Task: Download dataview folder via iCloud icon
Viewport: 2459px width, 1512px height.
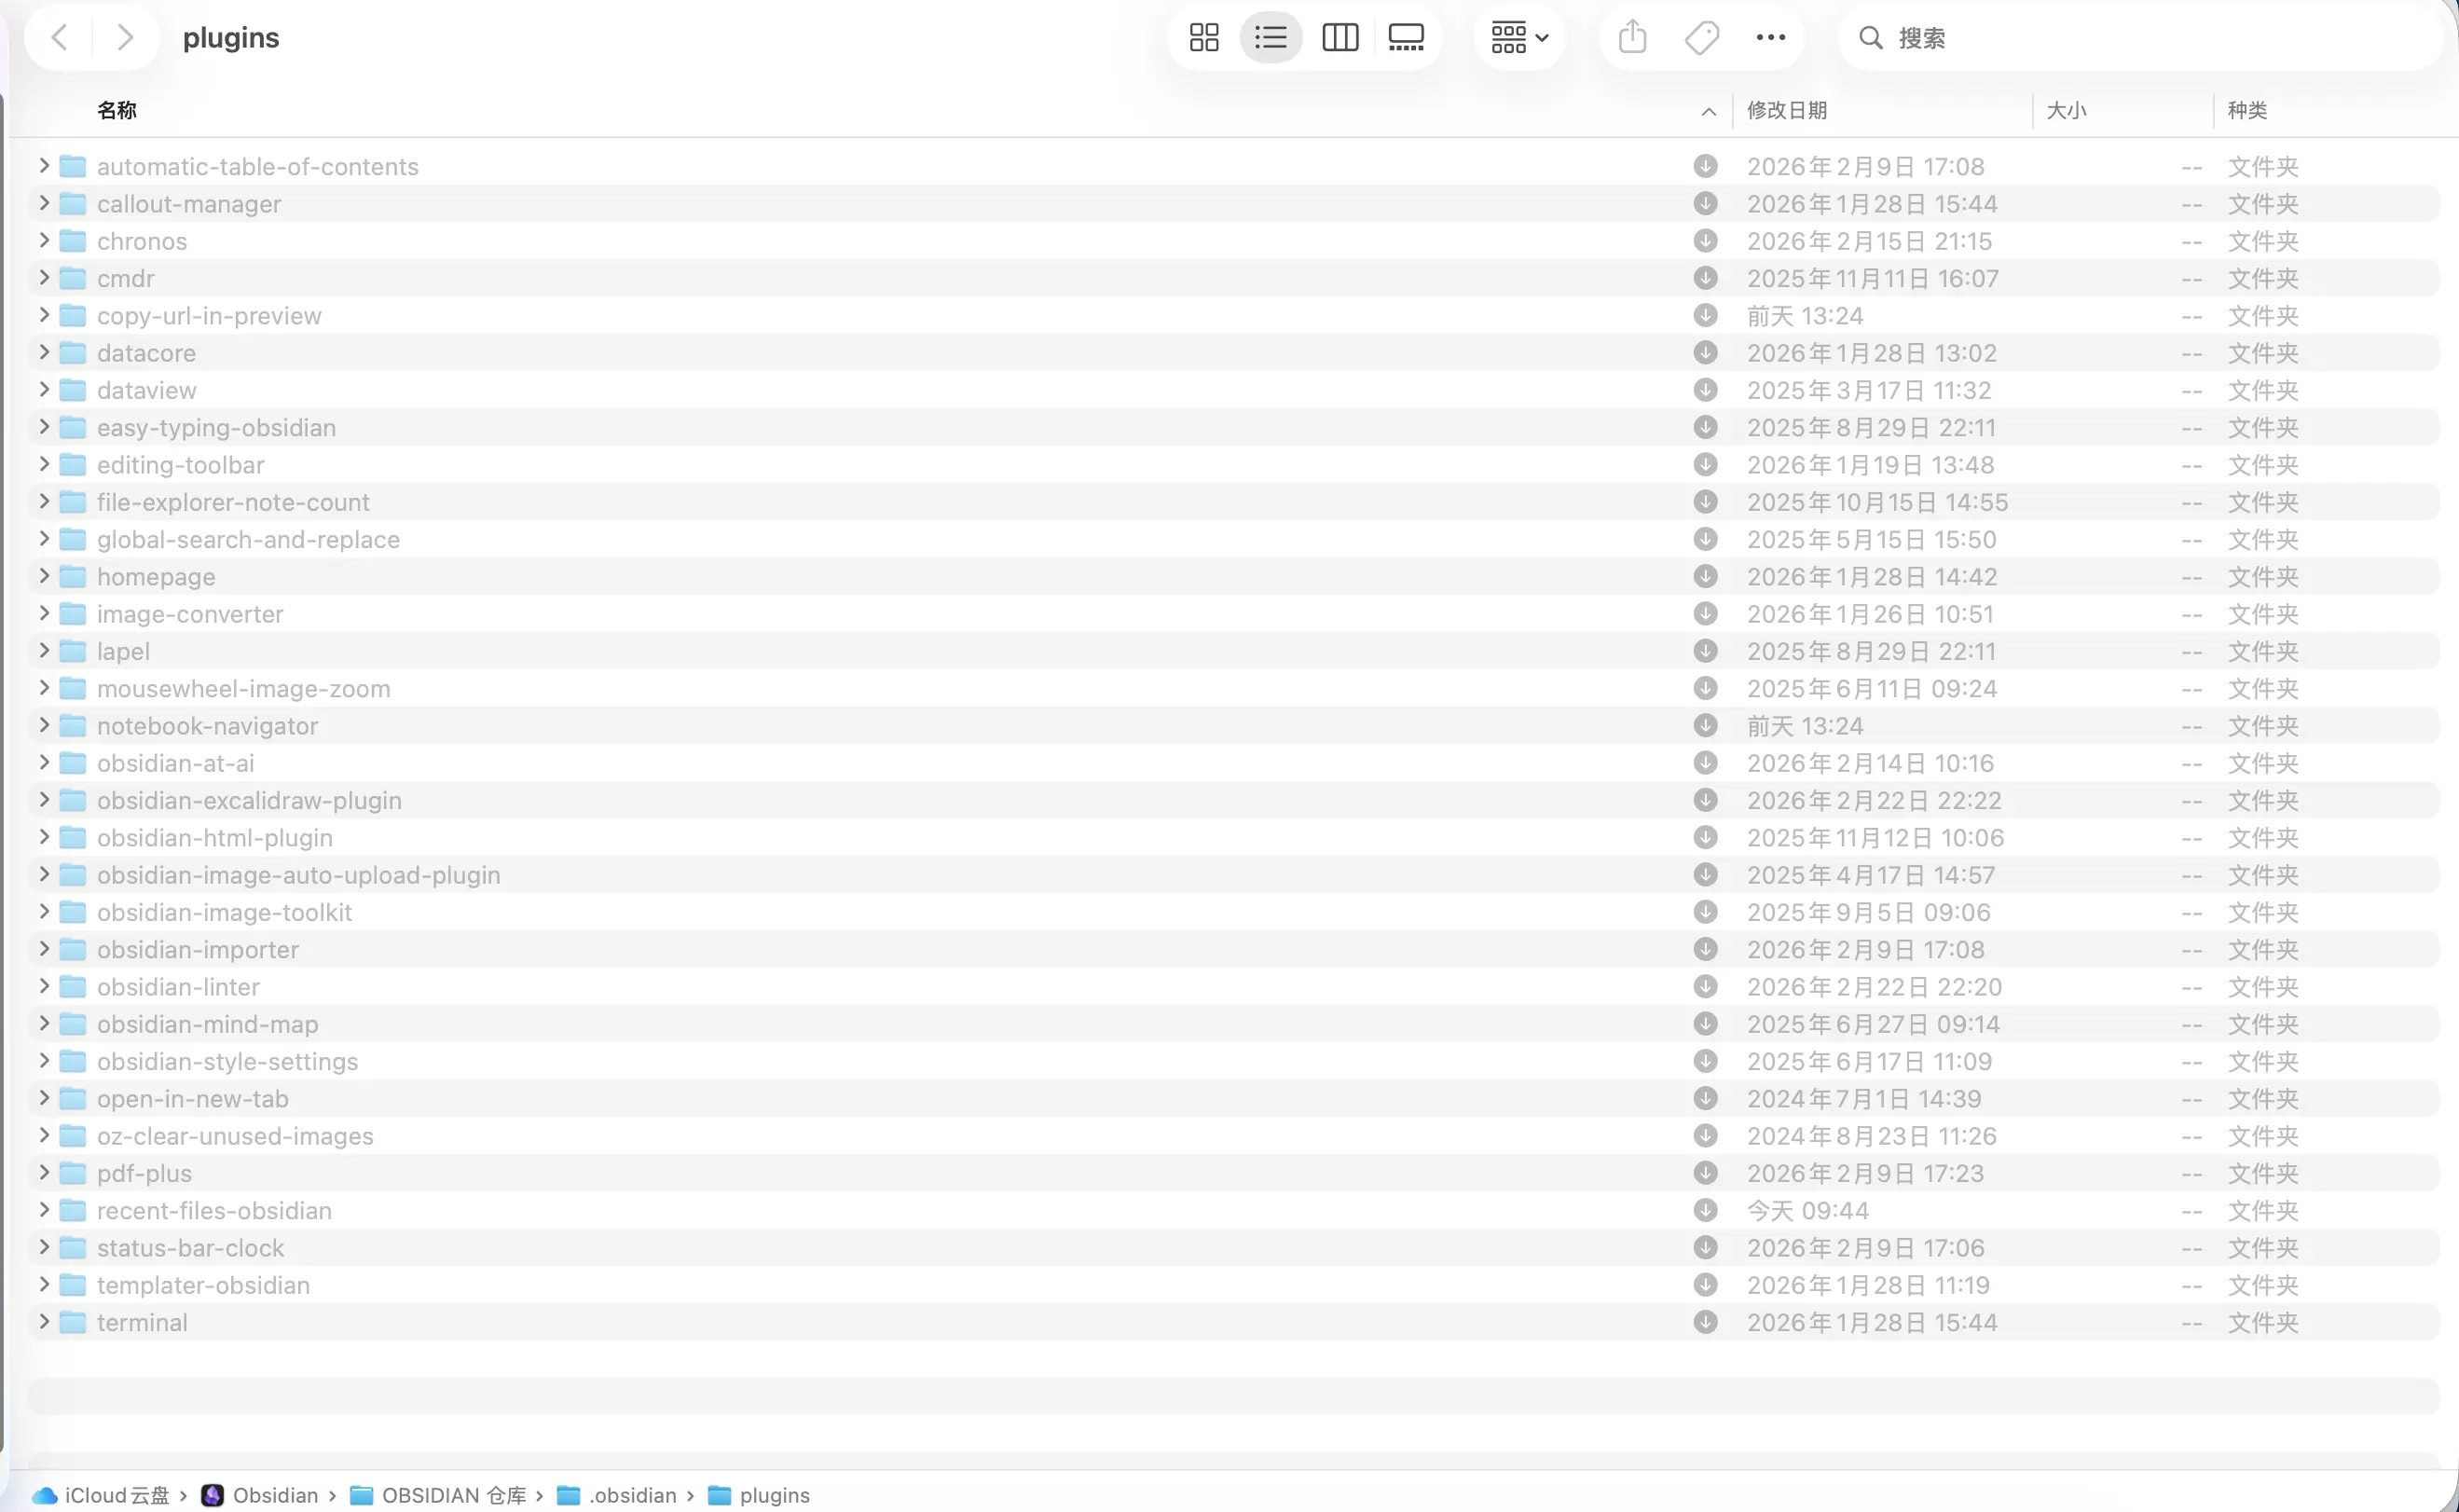Action: pyautogui.click(x=1705, y=390)
